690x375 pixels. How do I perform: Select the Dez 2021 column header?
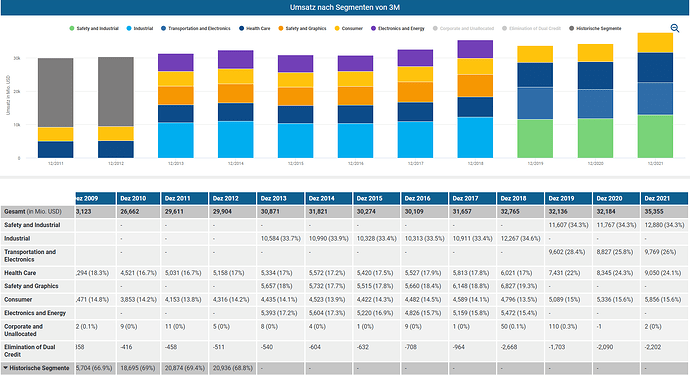pos(664,198)
